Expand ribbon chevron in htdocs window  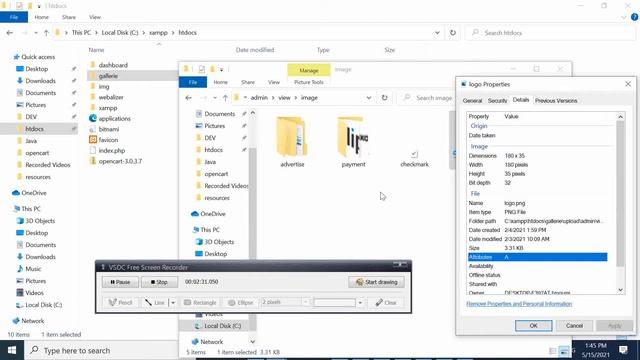pyautogui.click(x=624, y=18)
